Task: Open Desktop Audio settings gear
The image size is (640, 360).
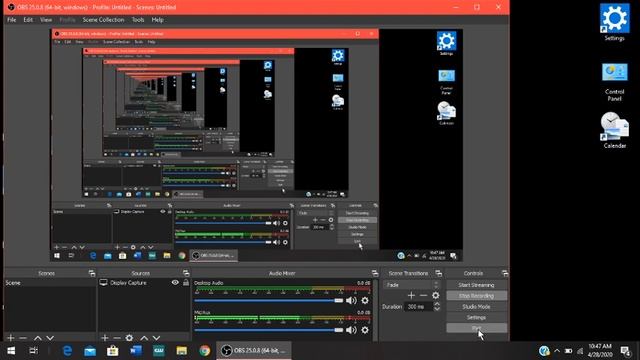Action: click(x=365, y=300)
